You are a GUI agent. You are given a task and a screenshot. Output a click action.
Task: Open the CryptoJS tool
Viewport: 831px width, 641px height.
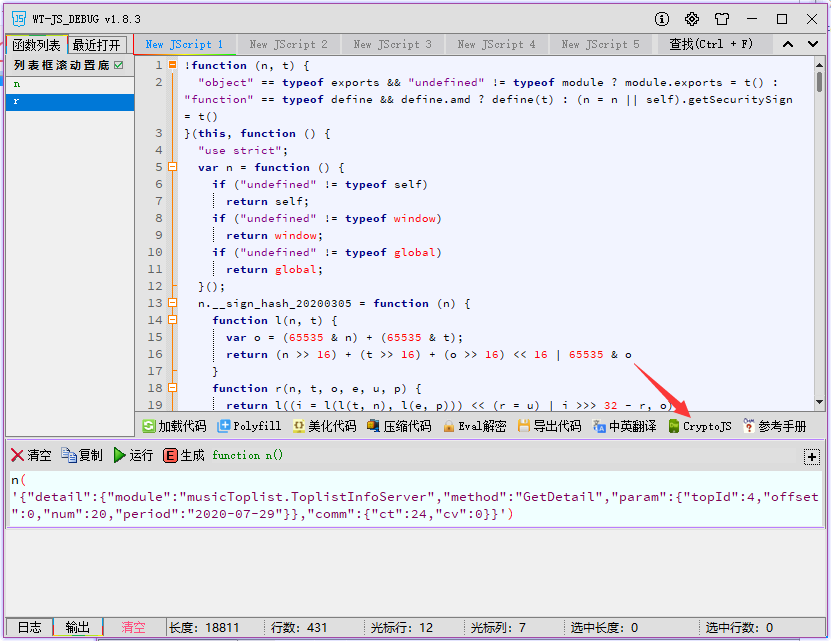coord(700,426)
